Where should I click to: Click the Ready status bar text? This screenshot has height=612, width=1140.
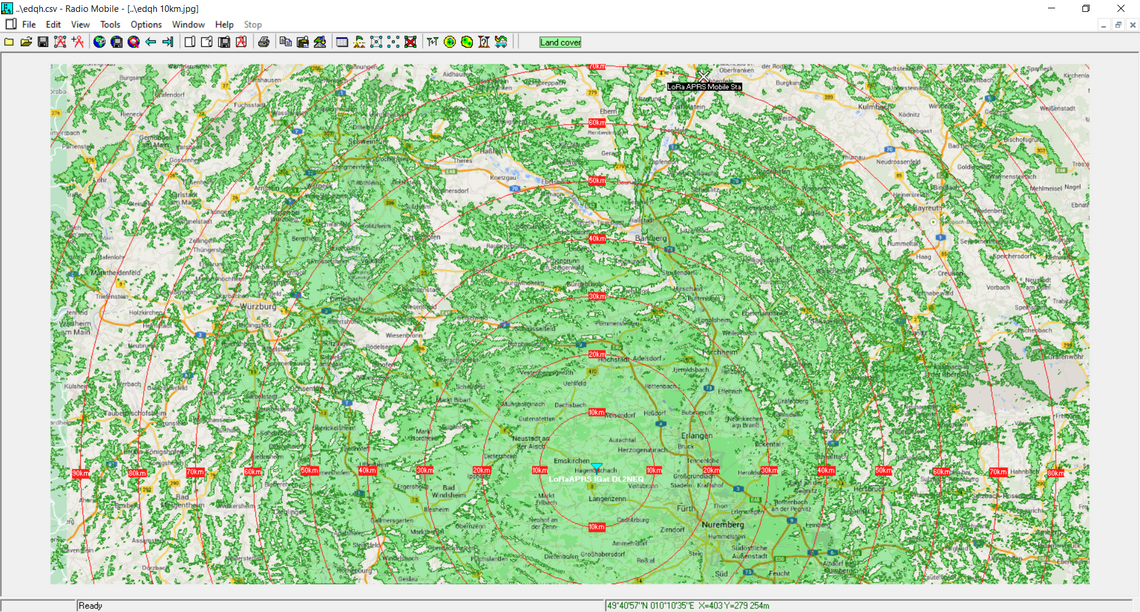click(x=90, y=605)
